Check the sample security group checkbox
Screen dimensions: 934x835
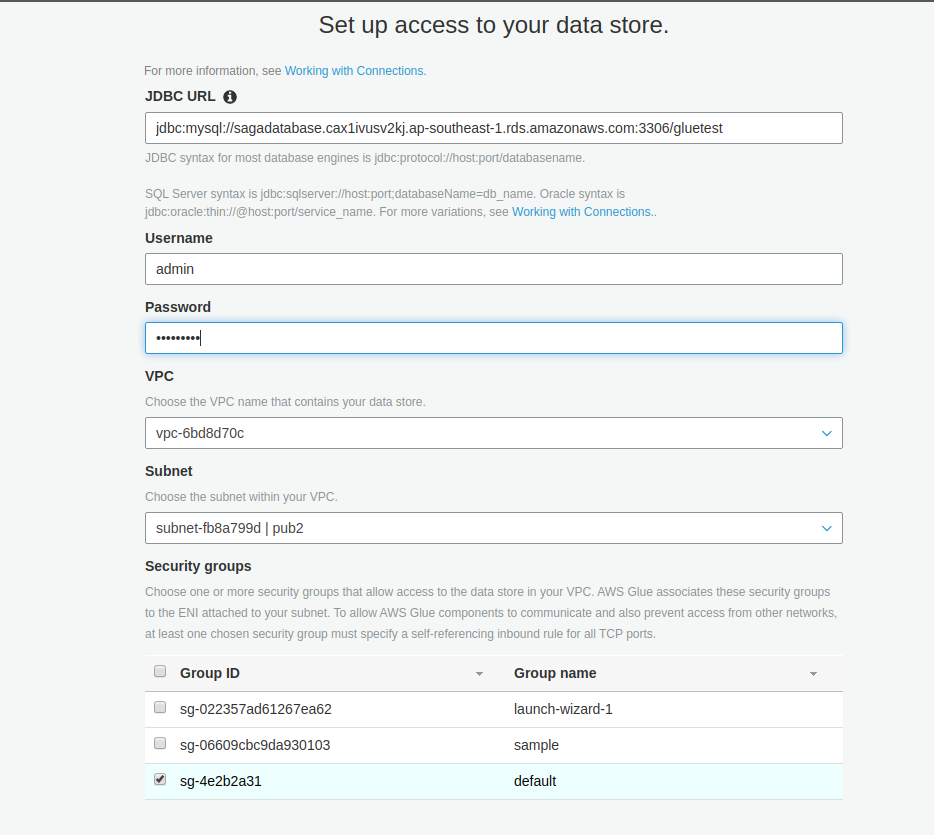(160, 744)
